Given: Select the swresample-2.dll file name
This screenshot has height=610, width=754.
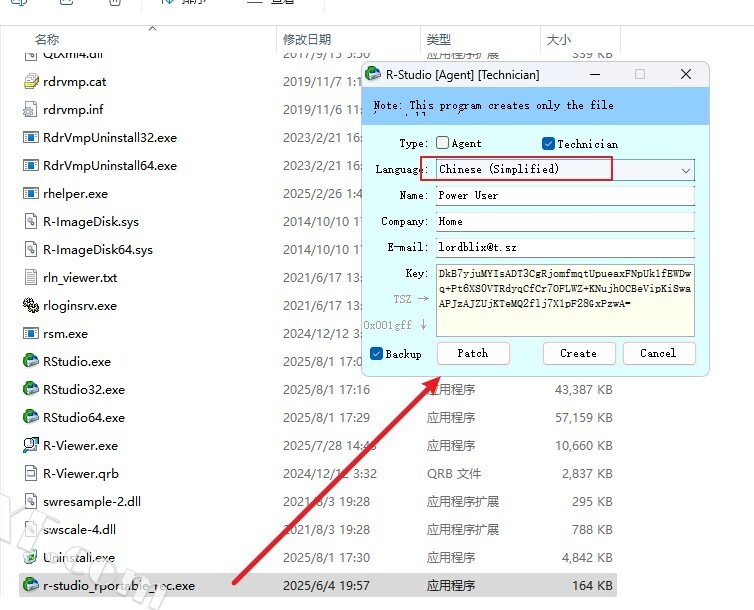Looking at the screenshot, I should tap(92, 501).
